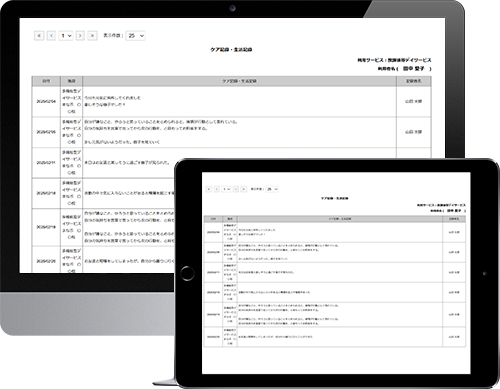Image resolution: width=500 pixels, height=389 pixels.
Task: Click recorder name column header on monitor
Action: [x=414, y=81]
